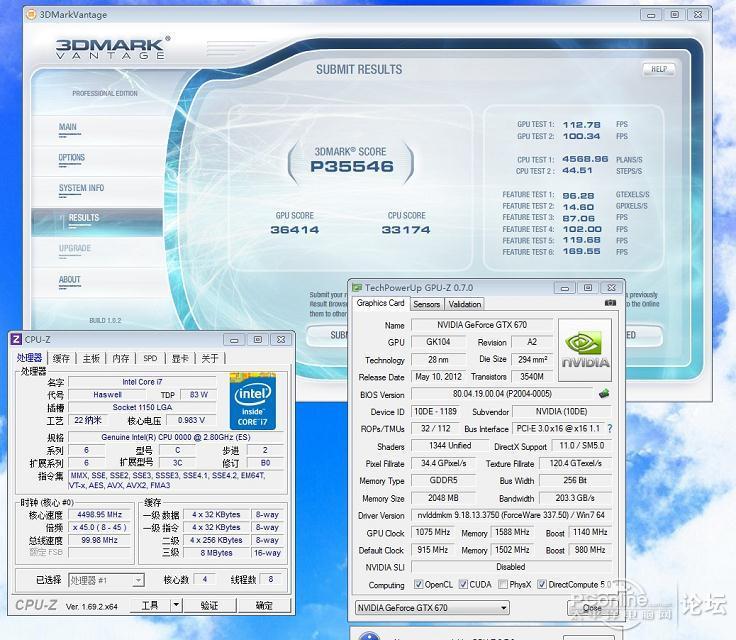Click the GPU Test 1 value 112.78

pos(582,125)
